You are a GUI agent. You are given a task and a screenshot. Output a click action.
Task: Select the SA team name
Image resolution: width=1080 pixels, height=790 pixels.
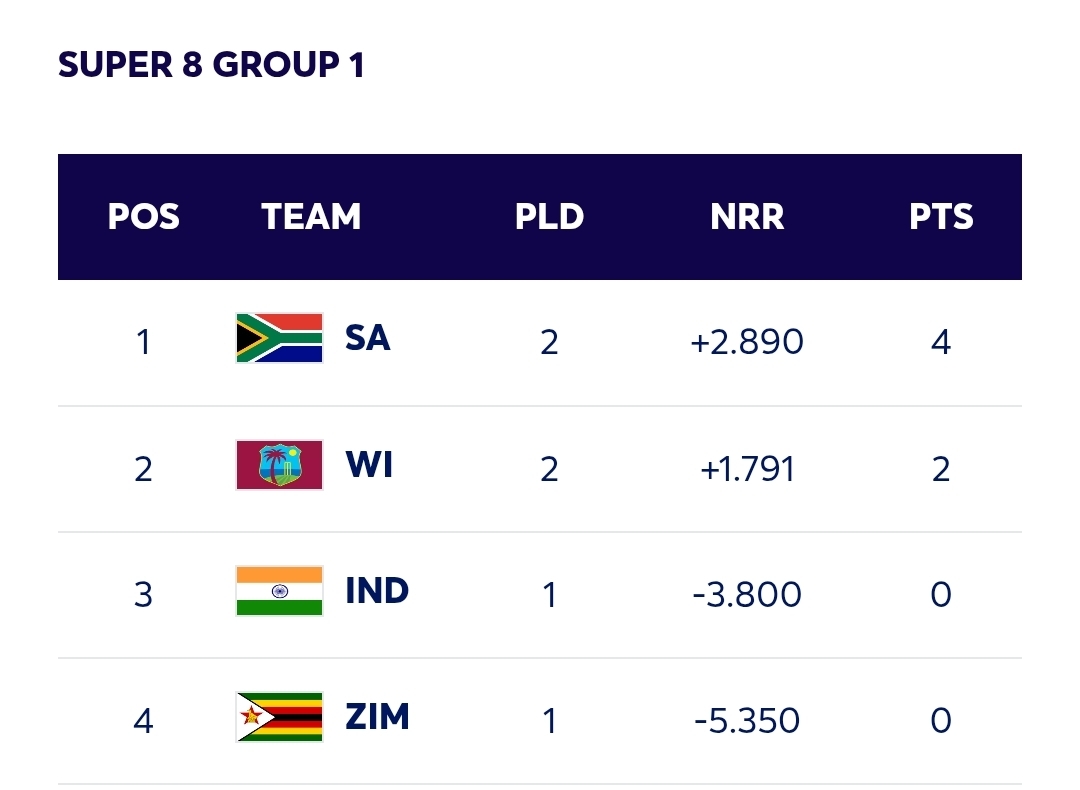click(367, 338)
